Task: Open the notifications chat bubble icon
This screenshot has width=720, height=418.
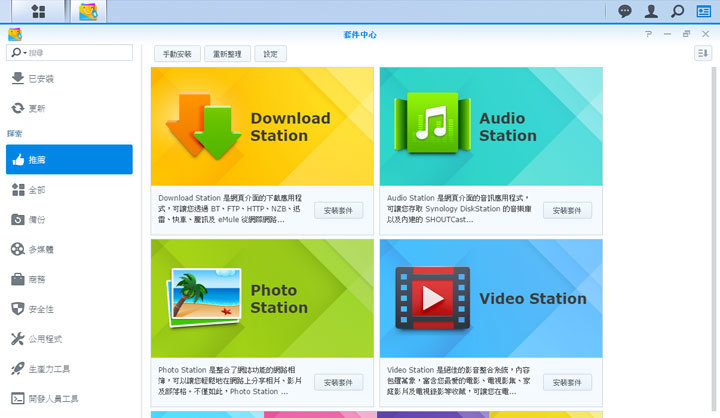Action: pos(625,12)
